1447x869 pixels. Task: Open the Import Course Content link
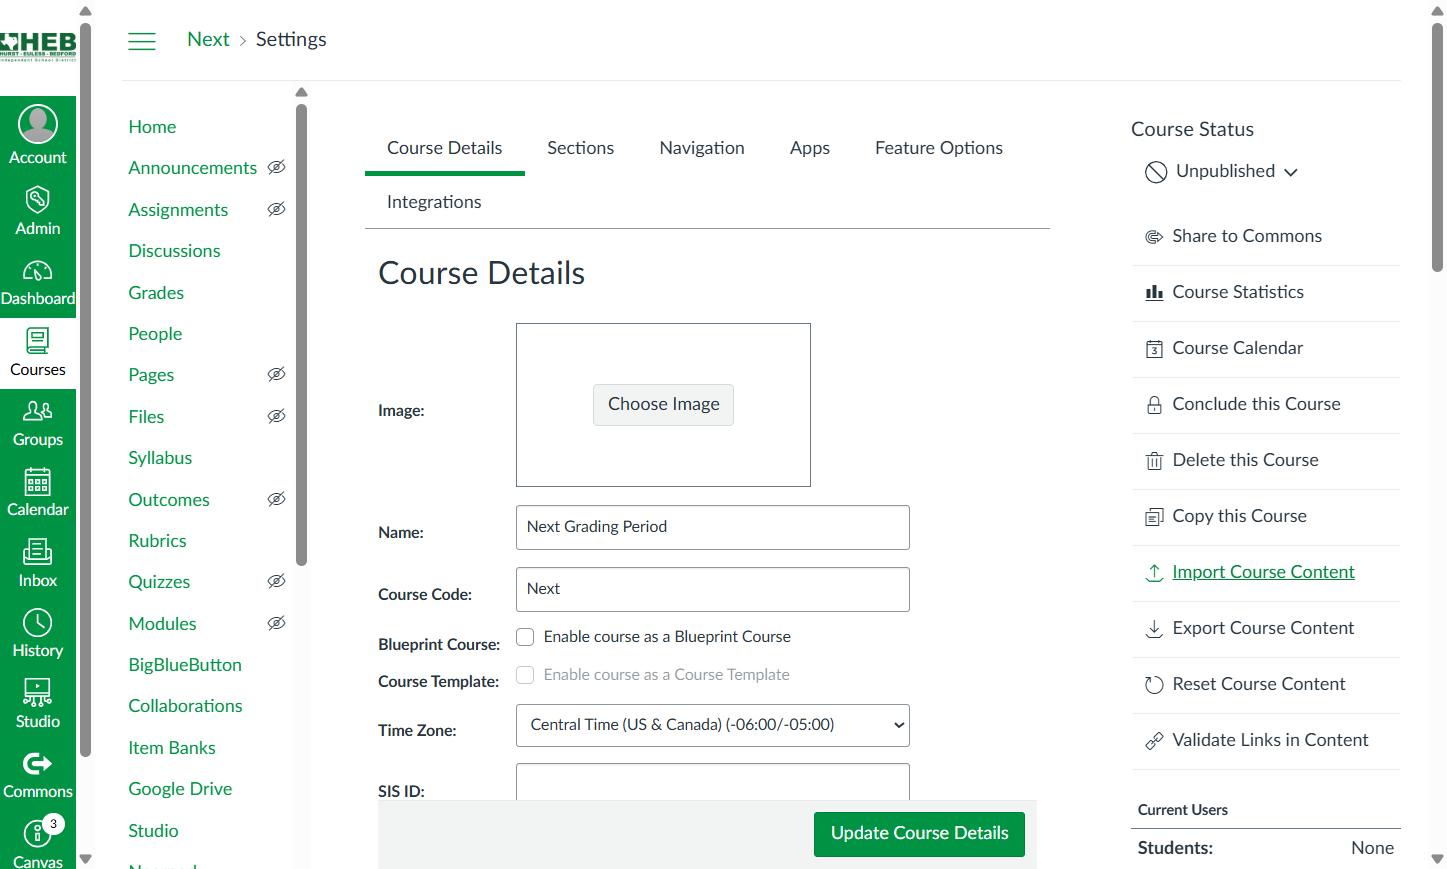(x=1263, y=572)
